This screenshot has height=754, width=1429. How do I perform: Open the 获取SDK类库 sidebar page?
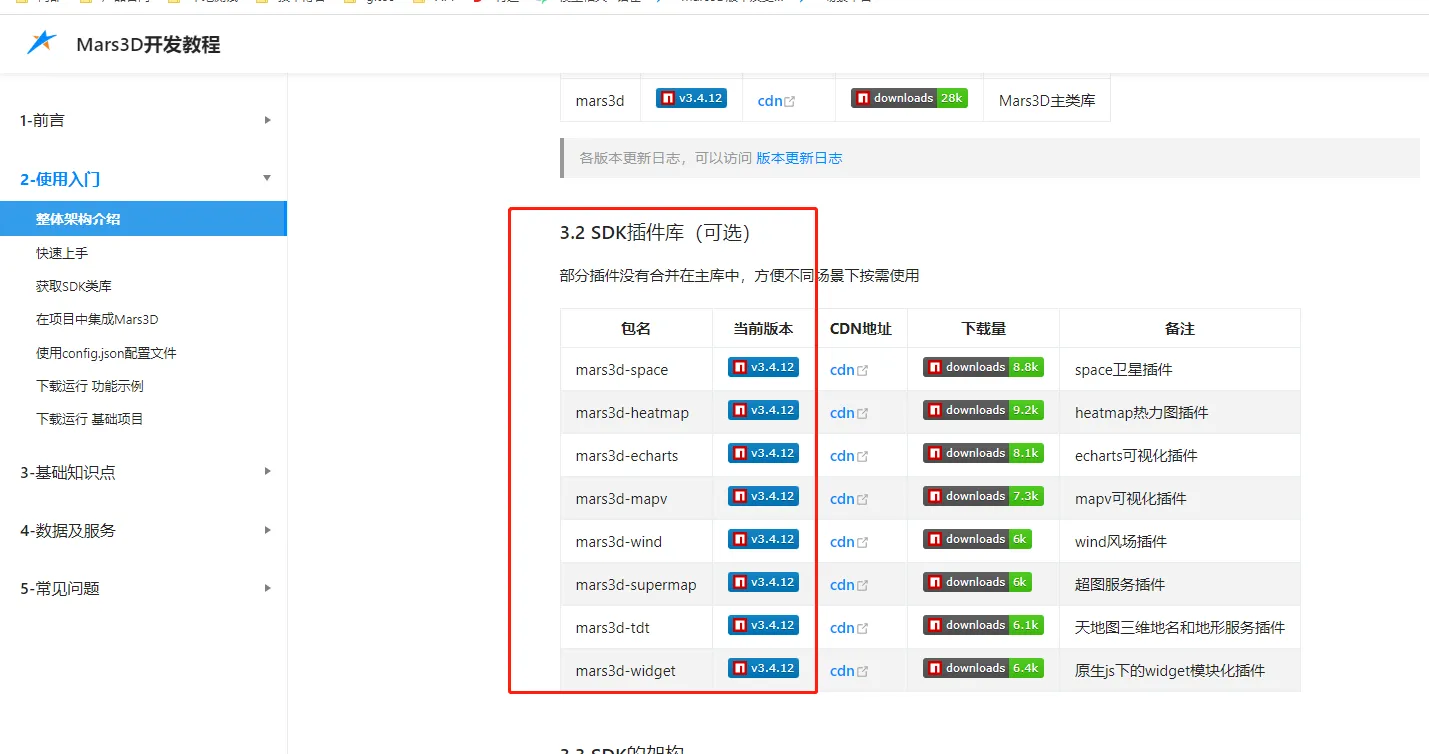point(74,286)
